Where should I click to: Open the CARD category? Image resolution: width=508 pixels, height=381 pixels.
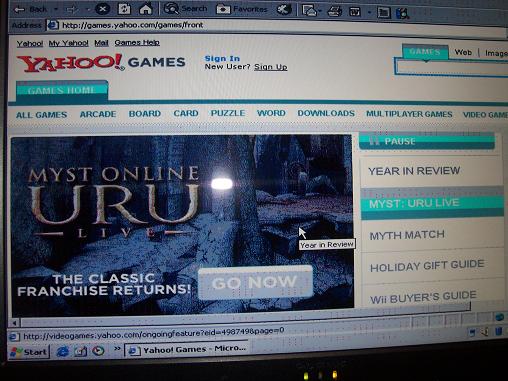[186, 113]
